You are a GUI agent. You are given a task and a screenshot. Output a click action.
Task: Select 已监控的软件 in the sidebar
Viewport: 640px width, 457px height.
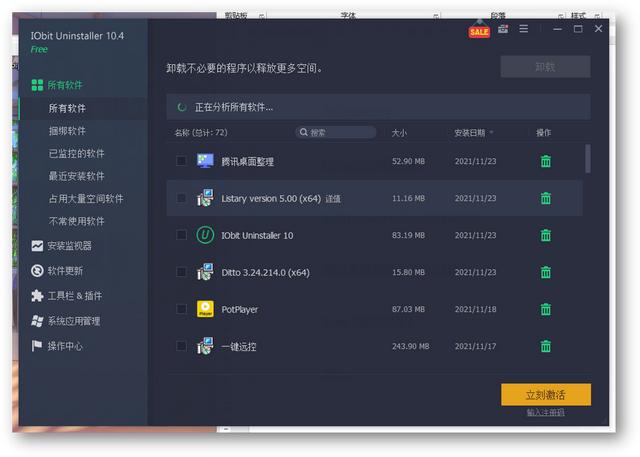click(76, 153)
